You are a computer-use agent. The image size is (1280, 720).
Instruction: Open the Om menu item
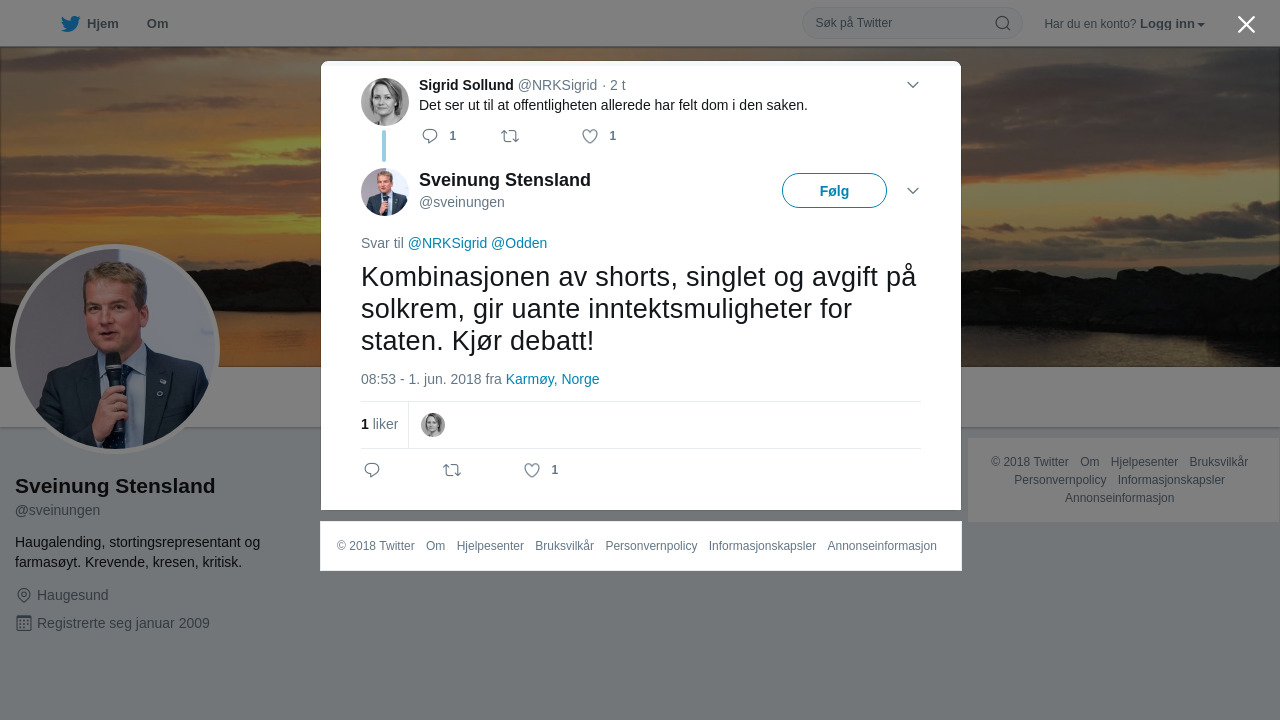click(x=157, y=24)
